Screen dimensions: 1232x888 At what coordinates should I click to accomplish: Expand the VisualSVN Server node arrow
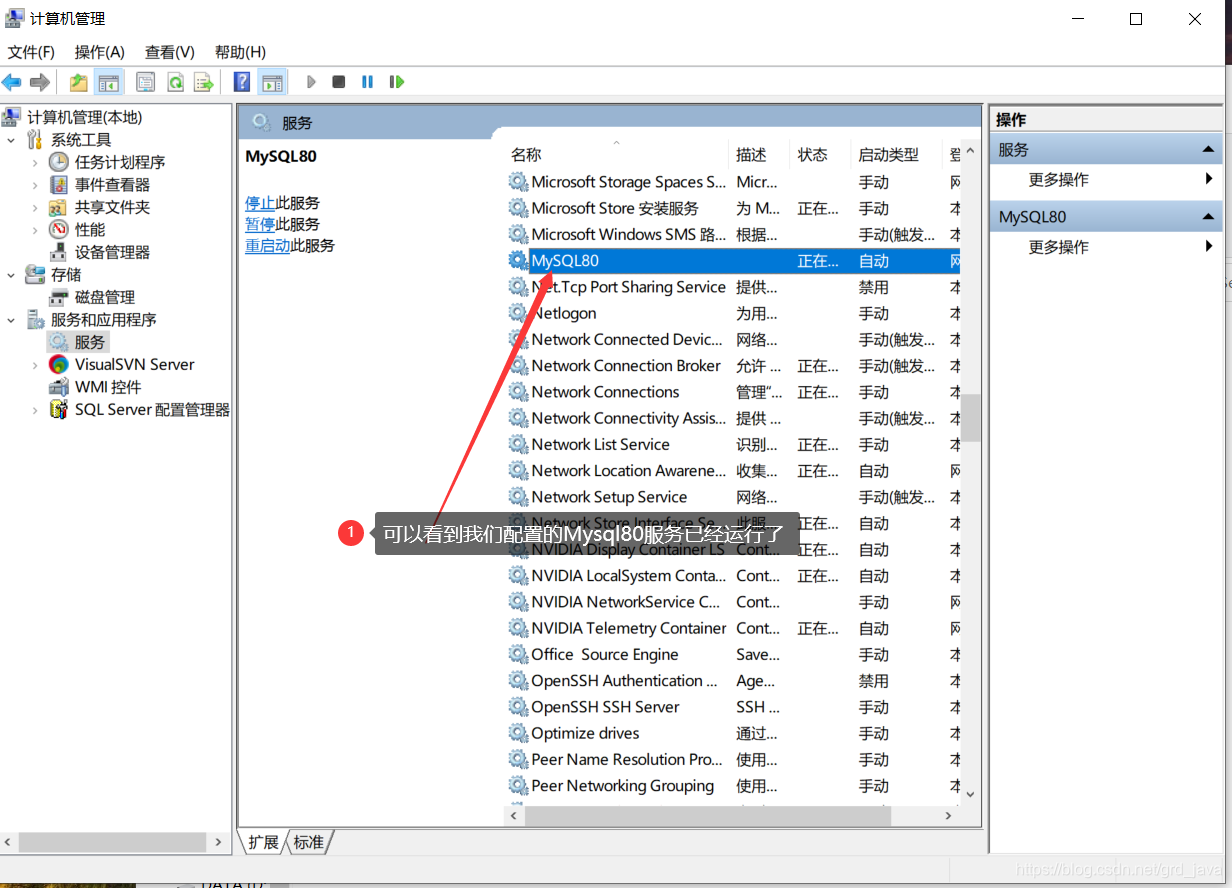(x=35, y=365)
